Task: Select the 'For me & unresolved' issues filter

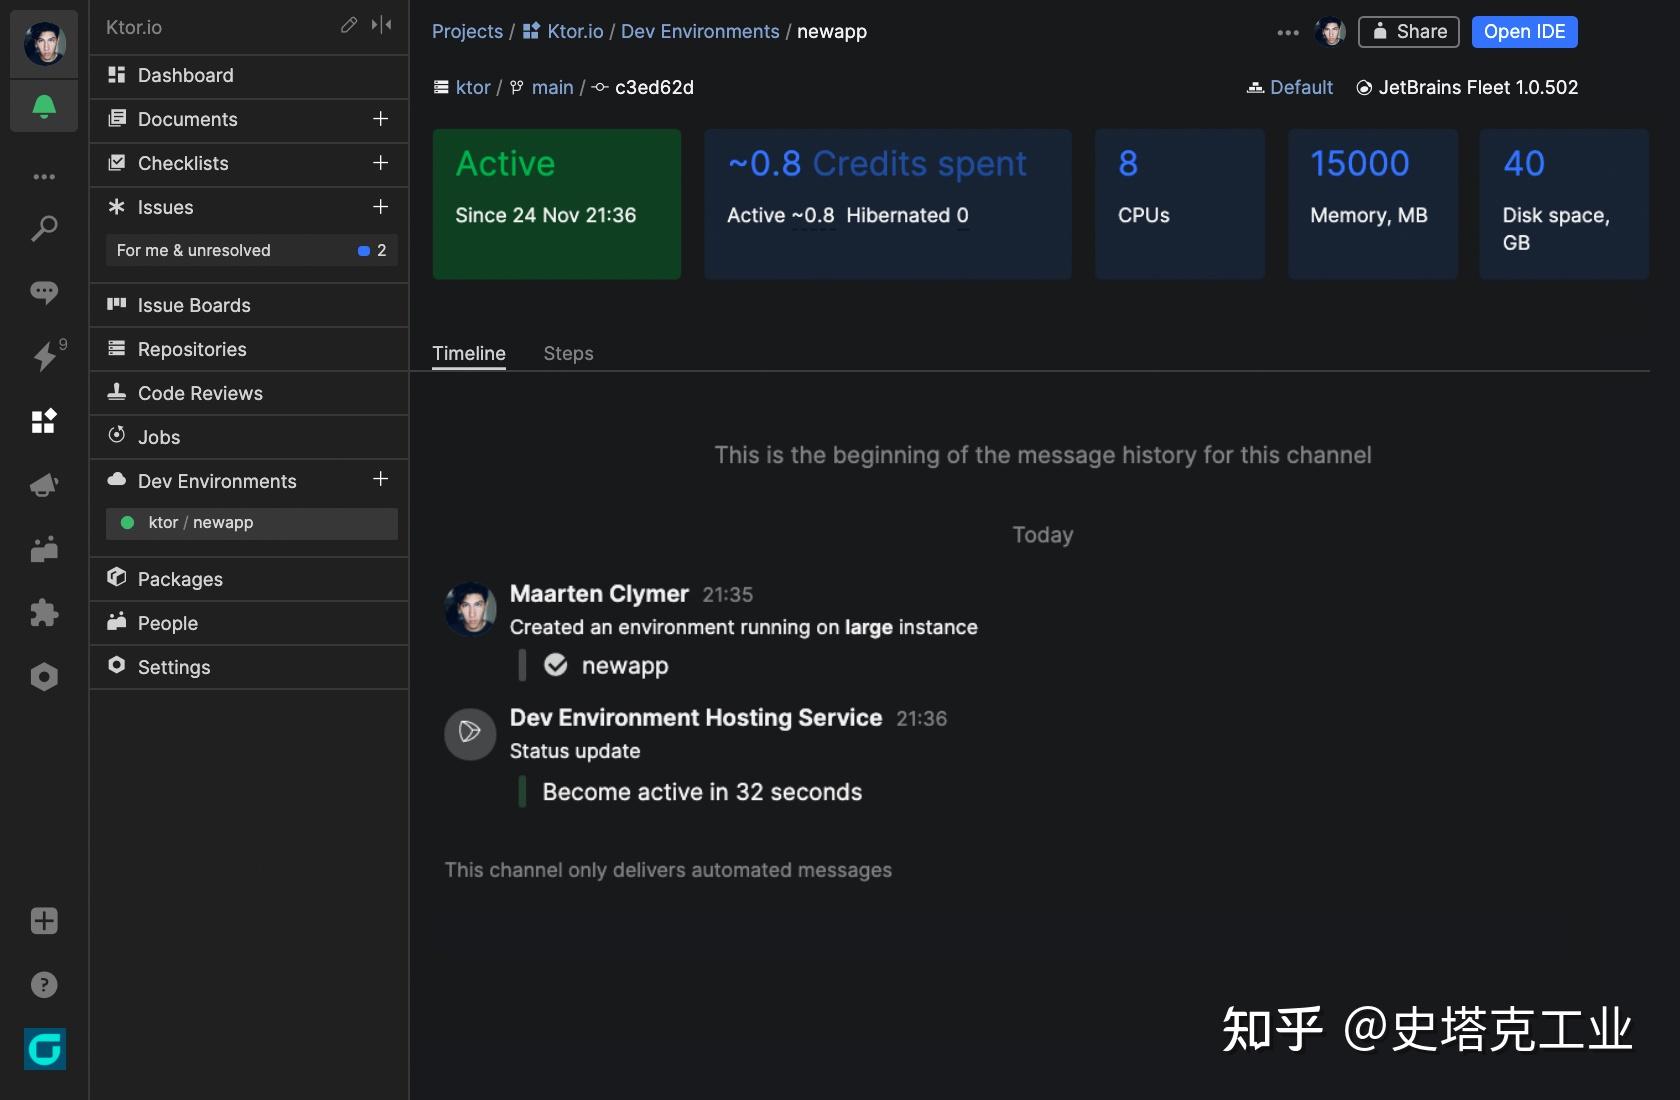Action: [251, 250]
